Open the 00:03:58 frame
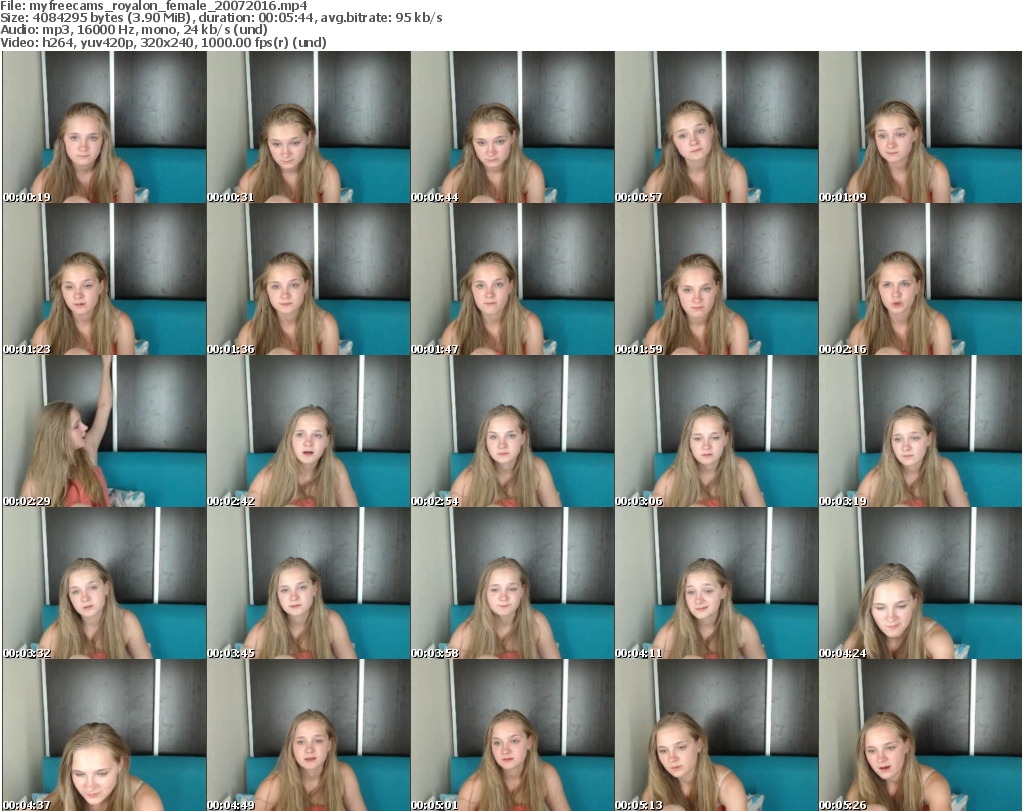1024x811 pixels. 512,583
